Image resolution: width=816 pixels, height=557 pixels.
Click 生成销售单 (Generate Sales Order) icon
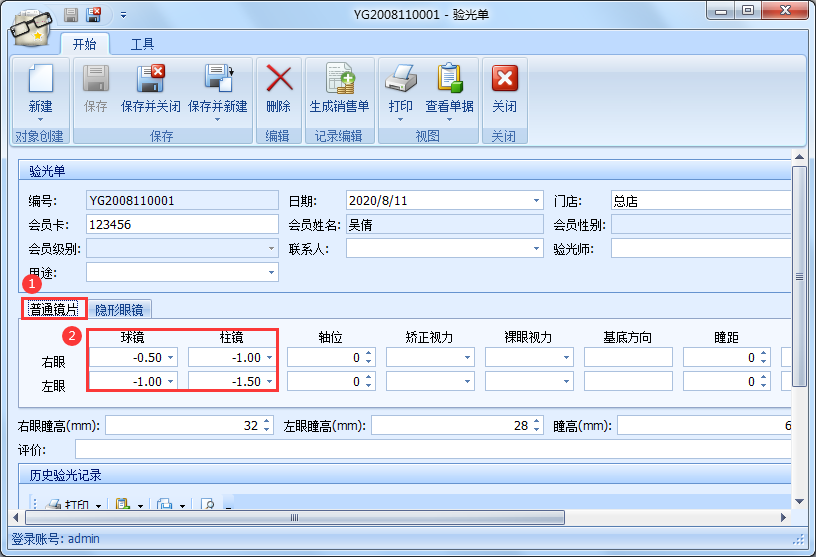point(339,80)
